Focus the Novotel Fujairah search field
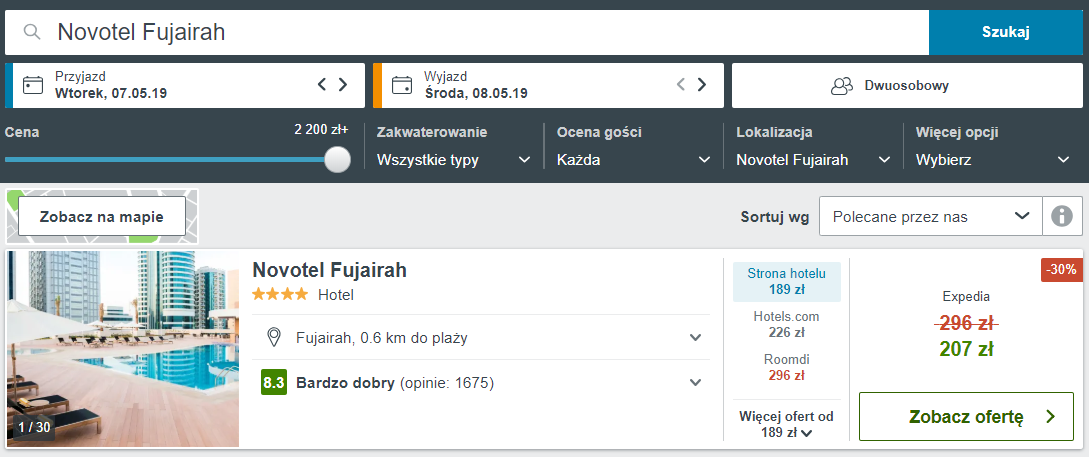Image resolution: width=1089 pixels, height=457 pixels. pos(467,33)
